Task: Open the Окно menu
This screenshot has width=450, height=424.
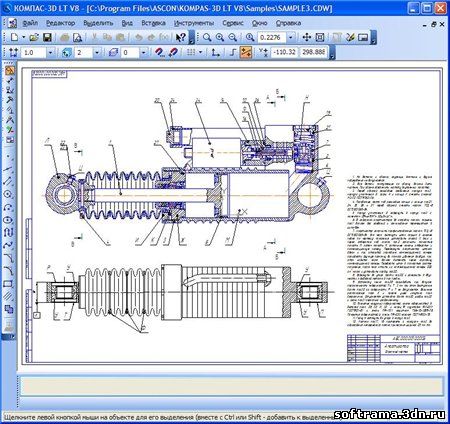Action: [x=259, y=23]
